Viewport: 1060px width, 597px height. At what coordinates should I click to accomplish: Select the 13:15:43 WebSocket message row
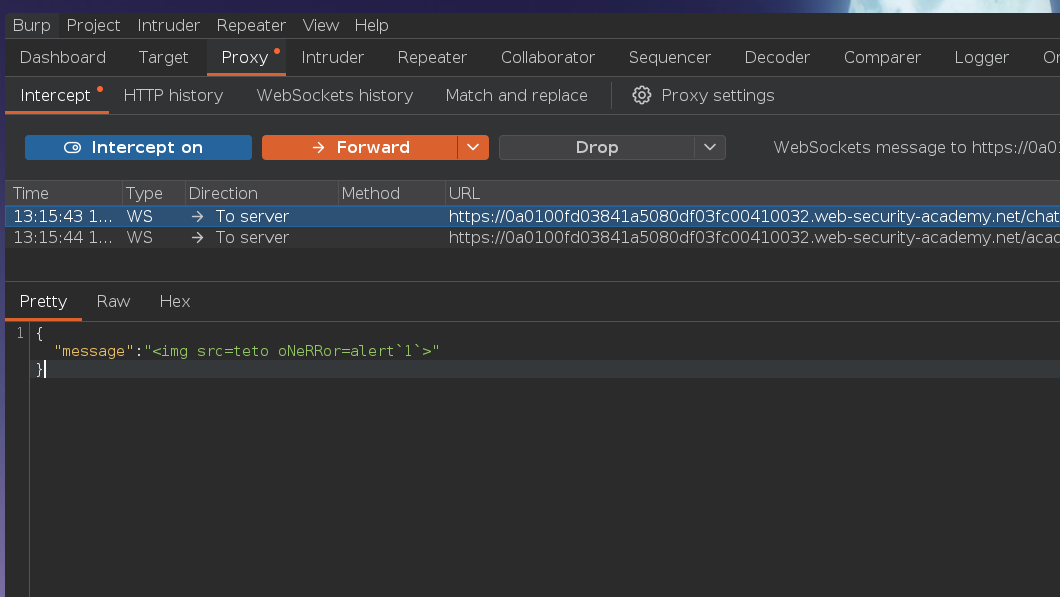pos(533,216)
